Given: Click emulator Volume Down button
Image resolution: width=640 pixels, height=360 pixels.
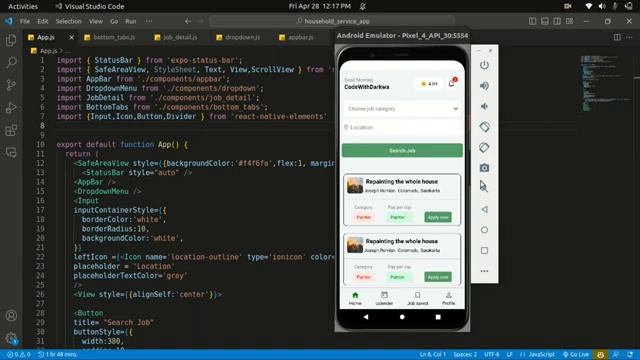Looking at the screenshot, I should [484, 106].
